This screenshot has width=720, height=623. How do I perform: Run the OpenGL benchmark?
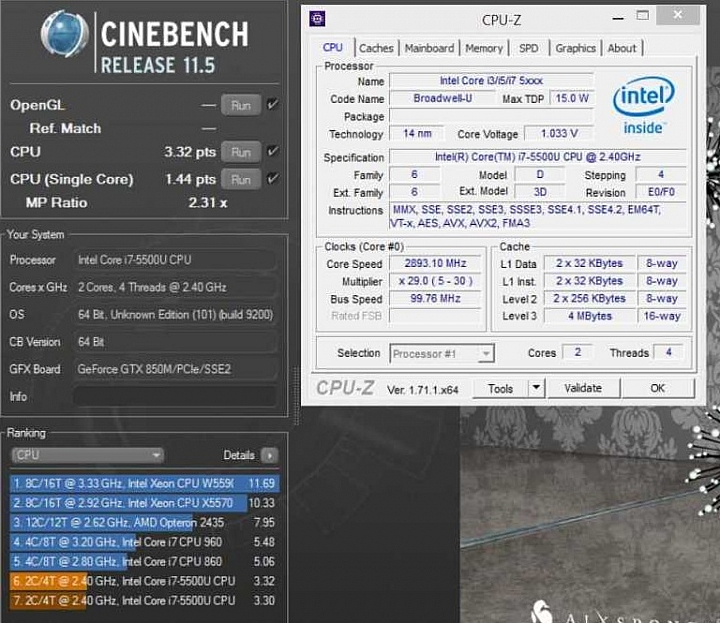point(241,105)
